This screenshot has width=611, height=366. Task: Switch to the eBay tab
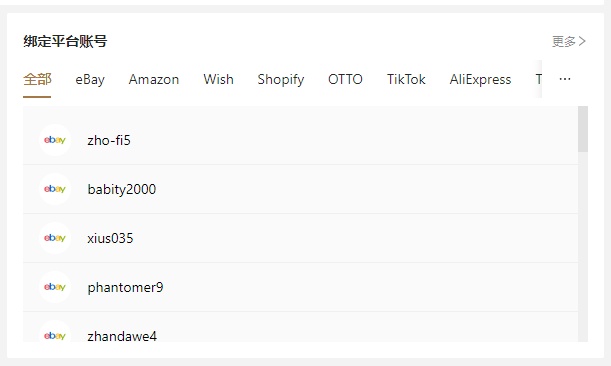point(90,79)
